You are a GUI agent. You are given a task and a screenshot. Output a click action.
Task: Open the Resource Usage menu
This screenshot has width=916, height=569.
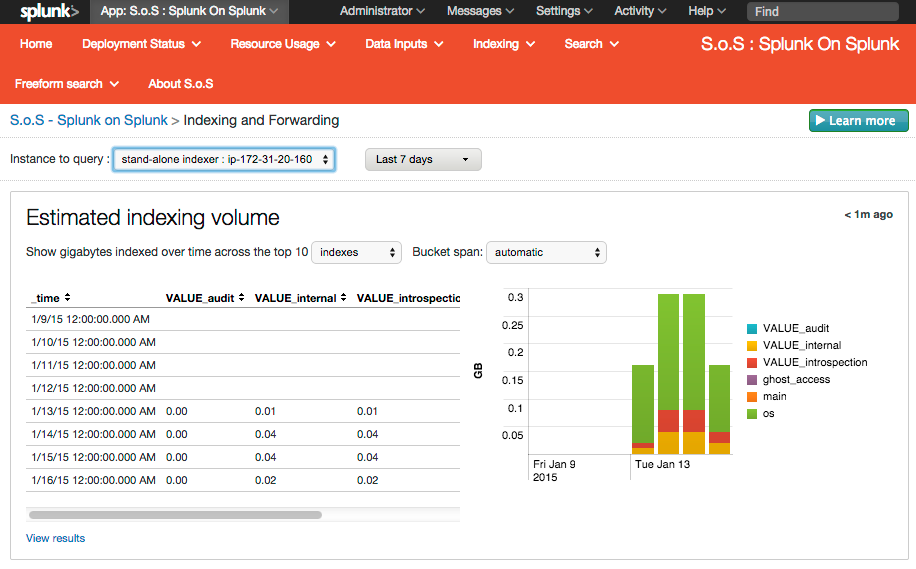(282, 44)
